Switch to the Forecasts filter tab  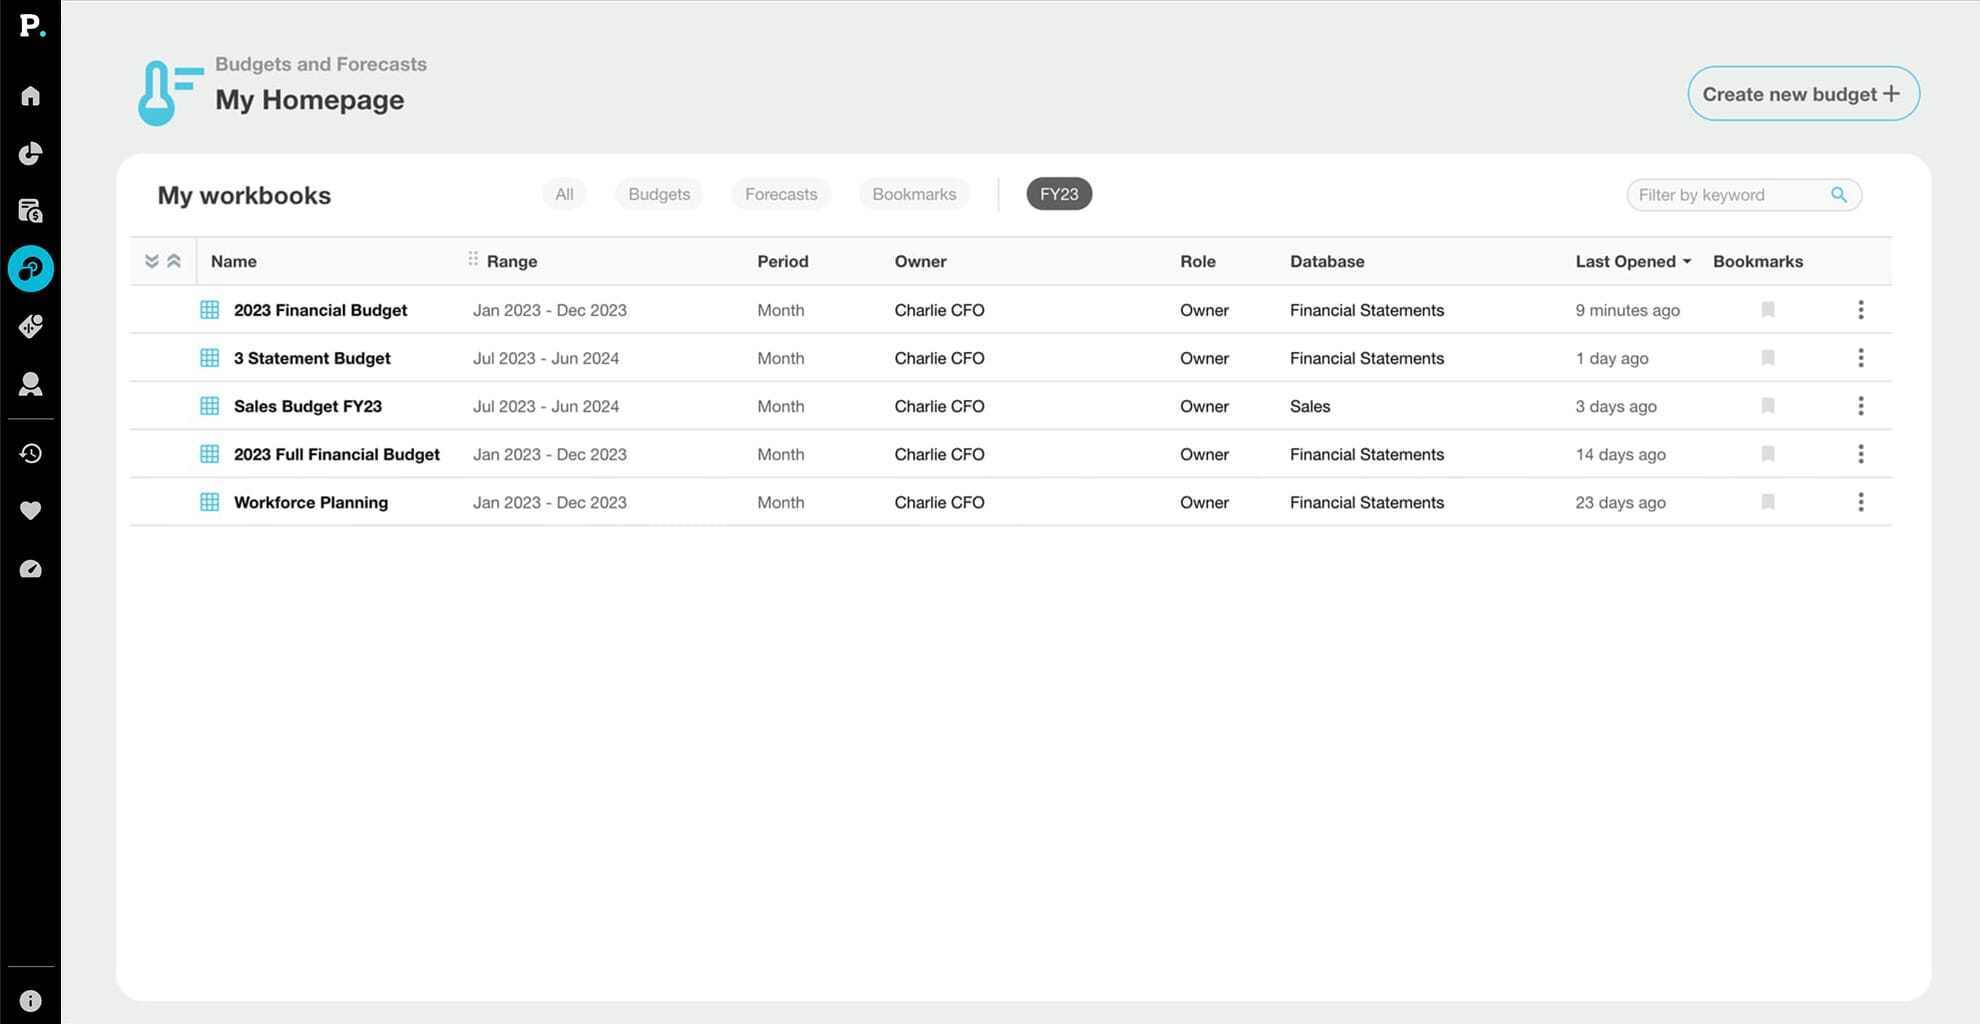(780, 194)
